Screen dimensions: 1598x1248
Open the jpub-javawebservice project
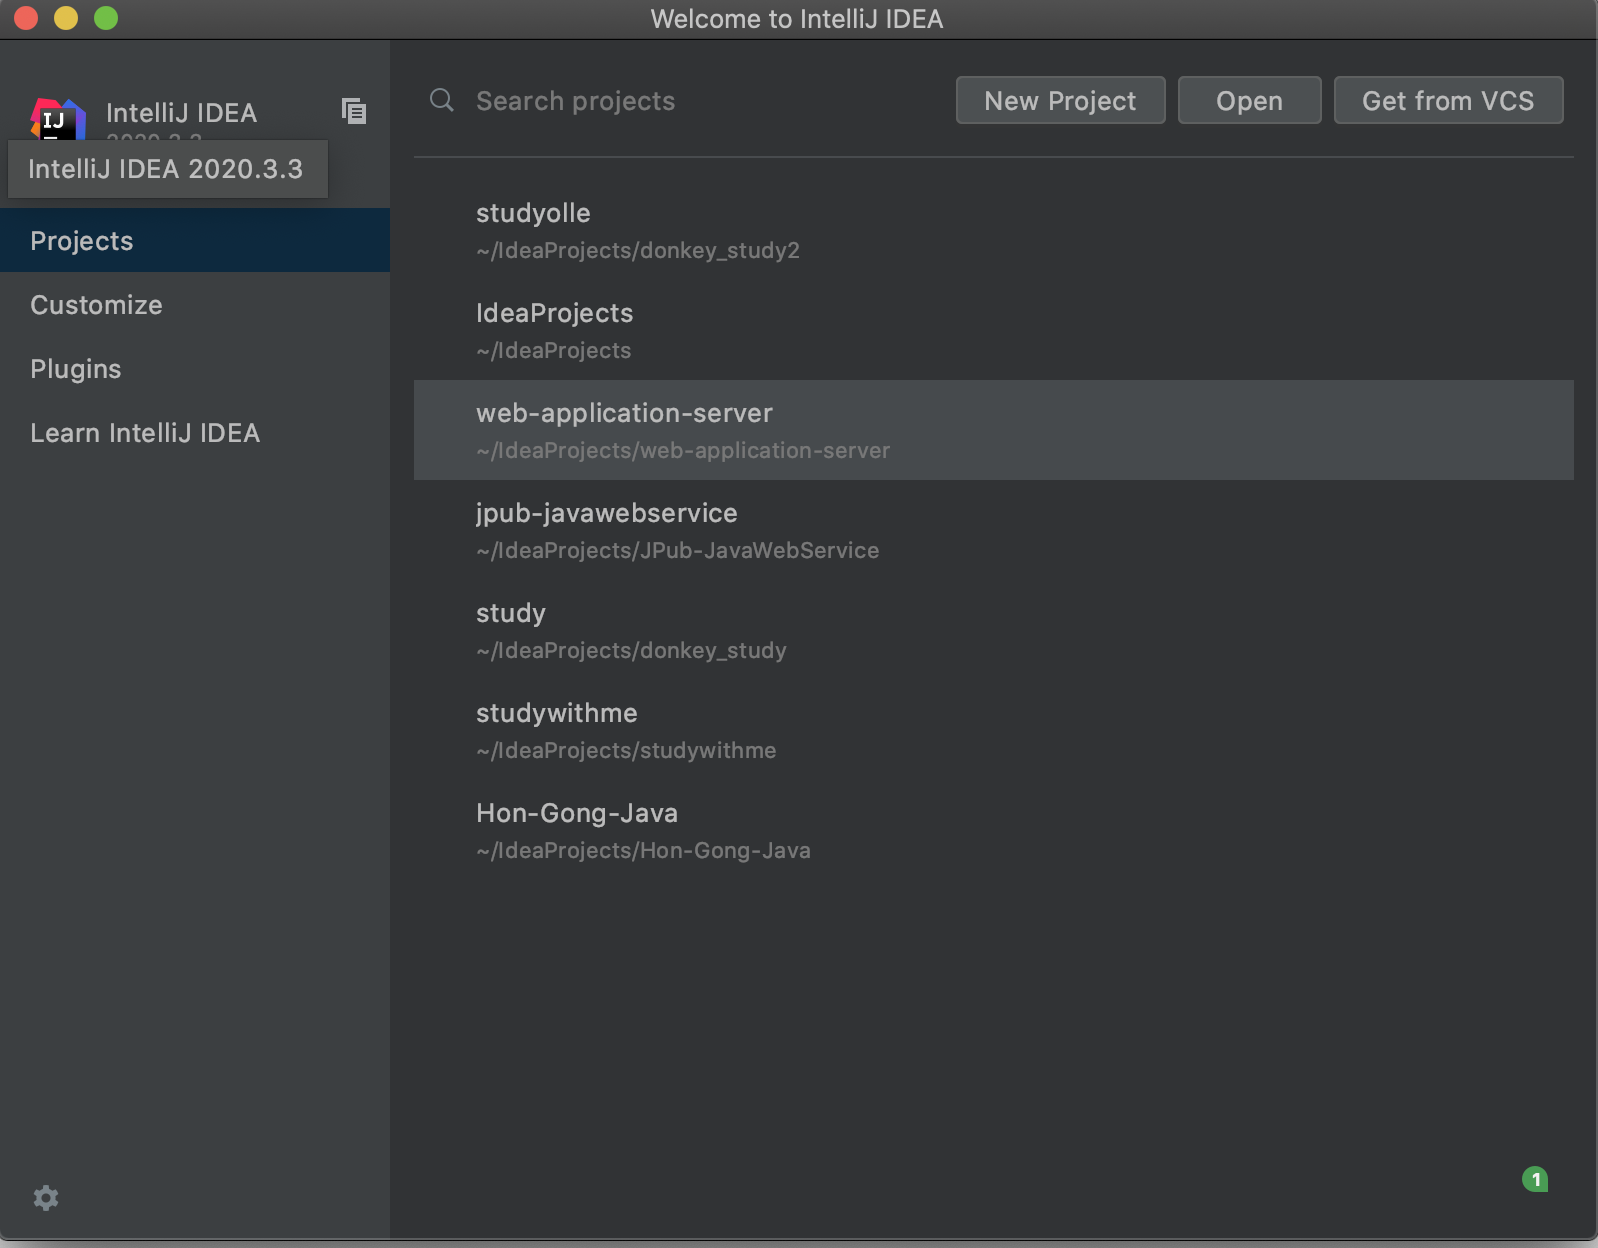pos(993,530)
